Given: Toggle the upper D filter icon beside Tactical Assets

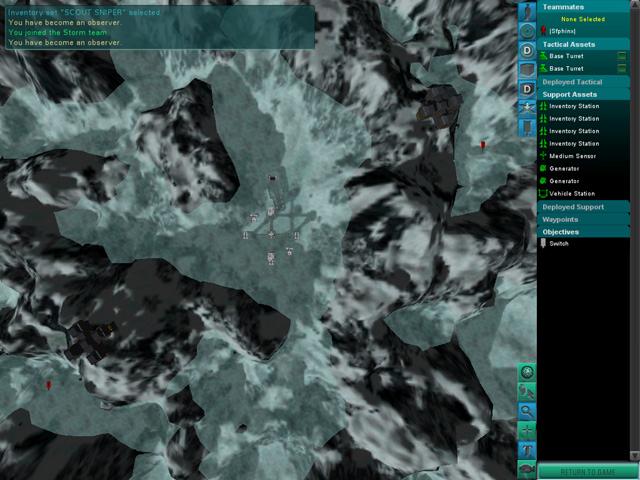Looking at the screenshot, I should 527,51.
